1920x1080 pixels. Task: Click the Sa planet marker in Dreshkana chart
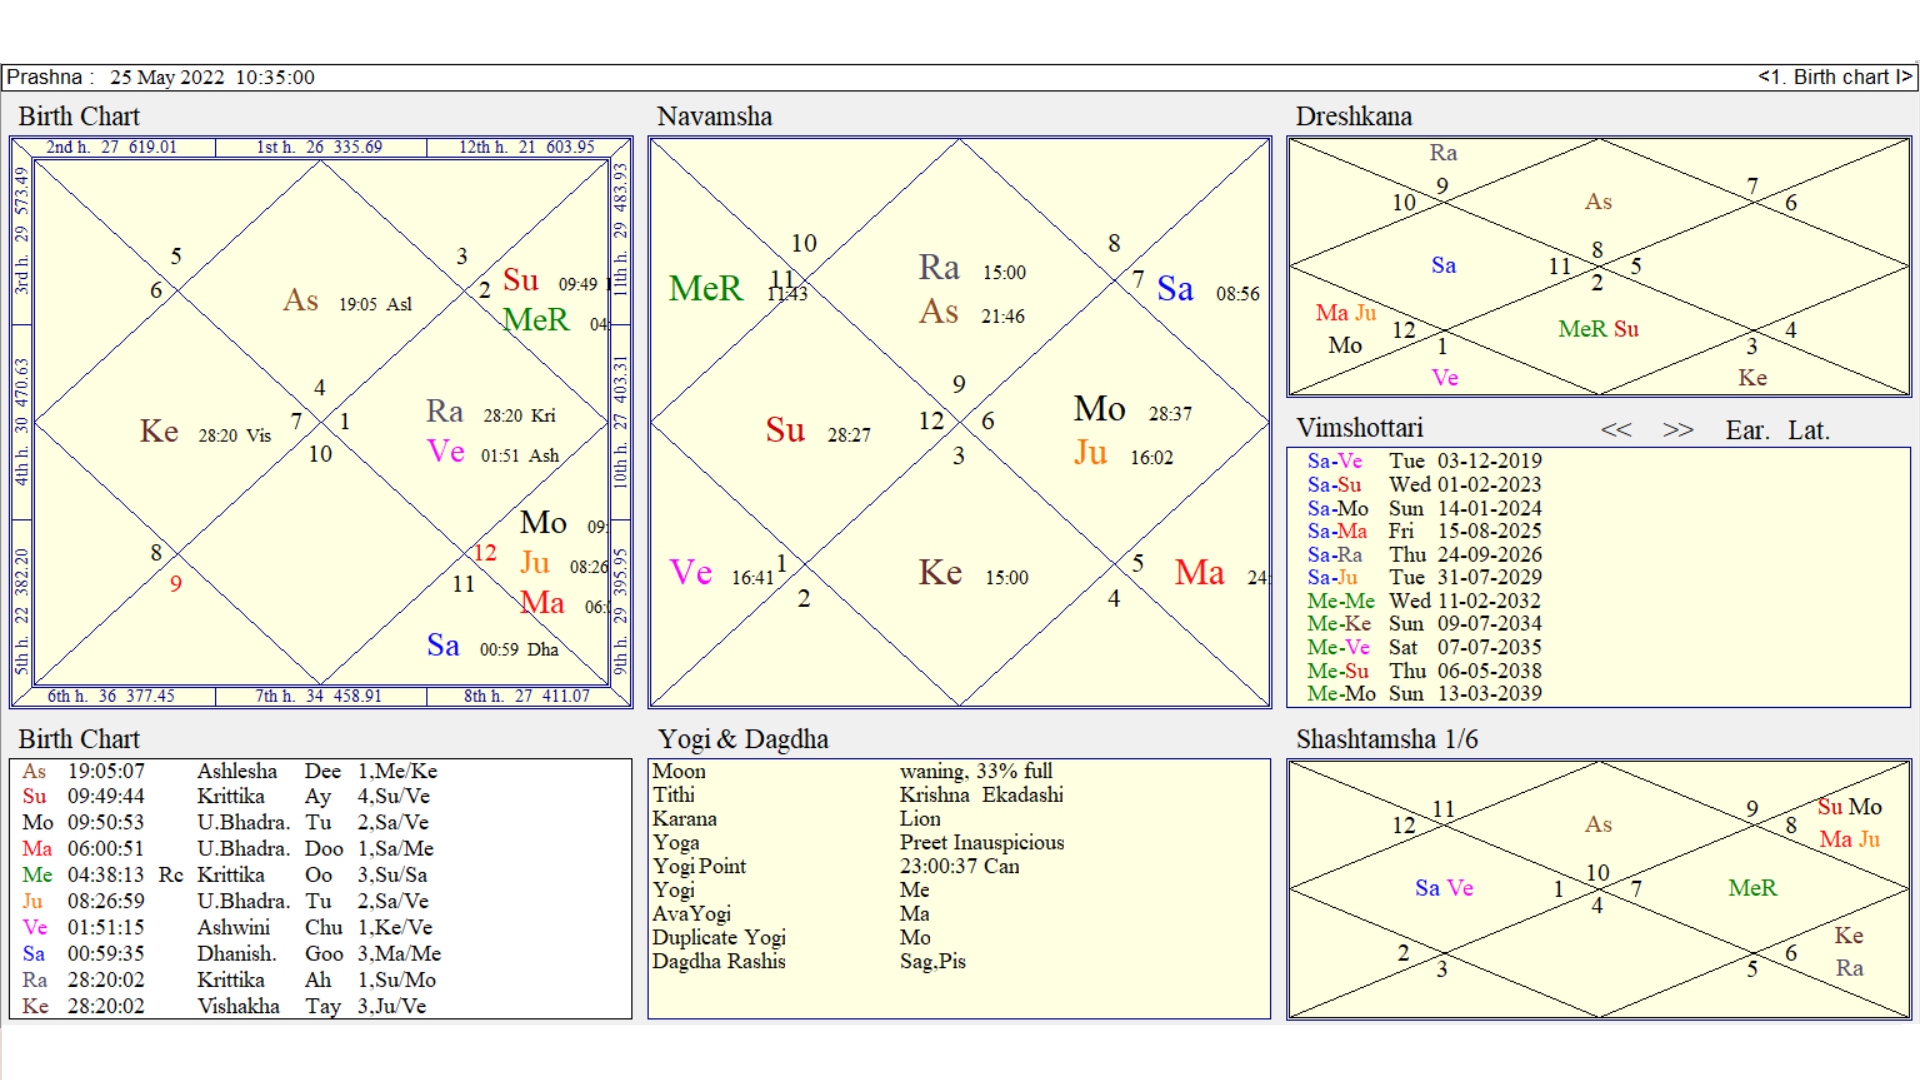(x=1443, y=266)
